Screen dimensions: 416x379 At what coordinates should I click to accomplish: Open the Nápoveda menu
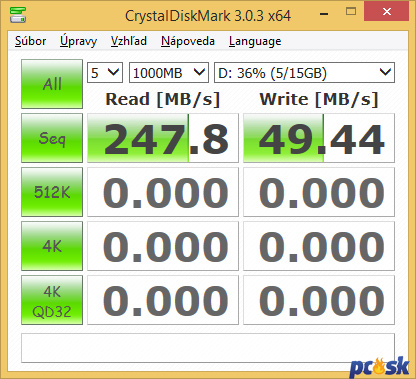[x=188, y=41]
